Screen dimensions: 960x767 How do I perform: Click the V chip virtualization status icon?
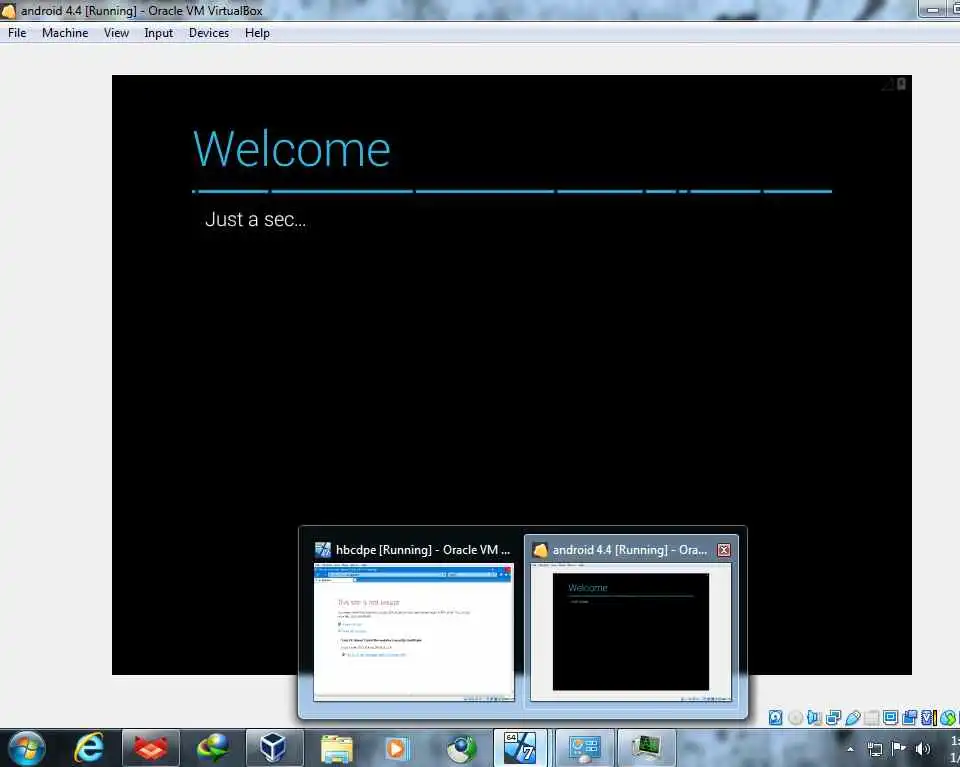928,717
